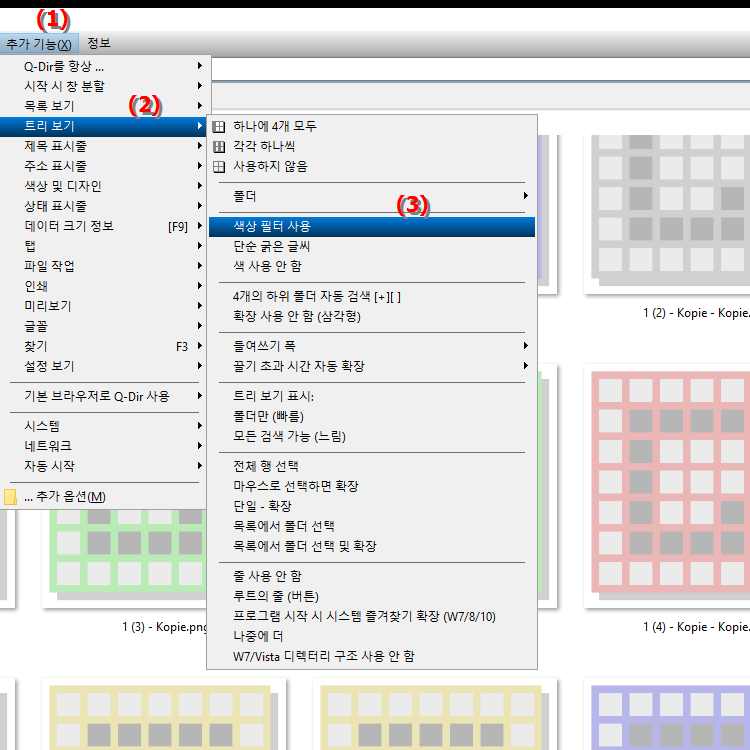Image resolution: width=750 pixels, height=750 pixels.
Task: Click 각각 하나씩 menu entry
Action: click(x=372, y=147)
